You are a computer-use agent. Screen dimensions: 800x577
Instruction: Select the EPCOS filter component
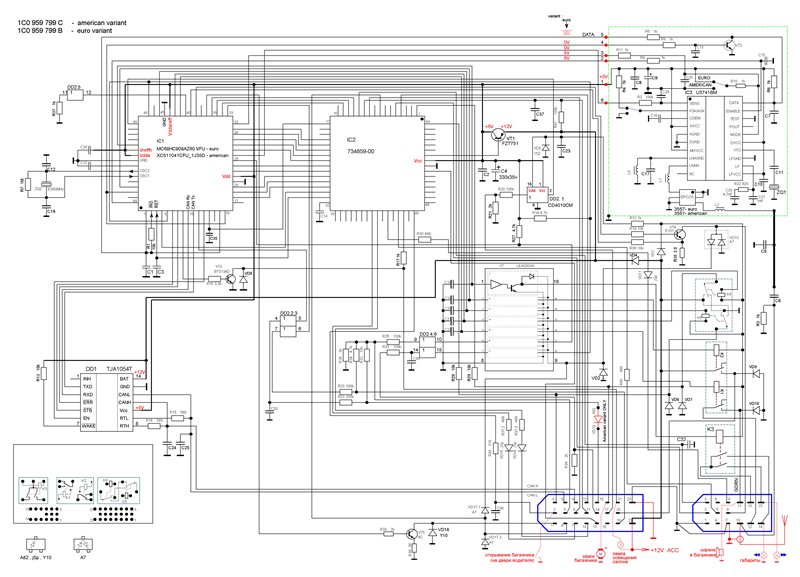coord(689,197)
